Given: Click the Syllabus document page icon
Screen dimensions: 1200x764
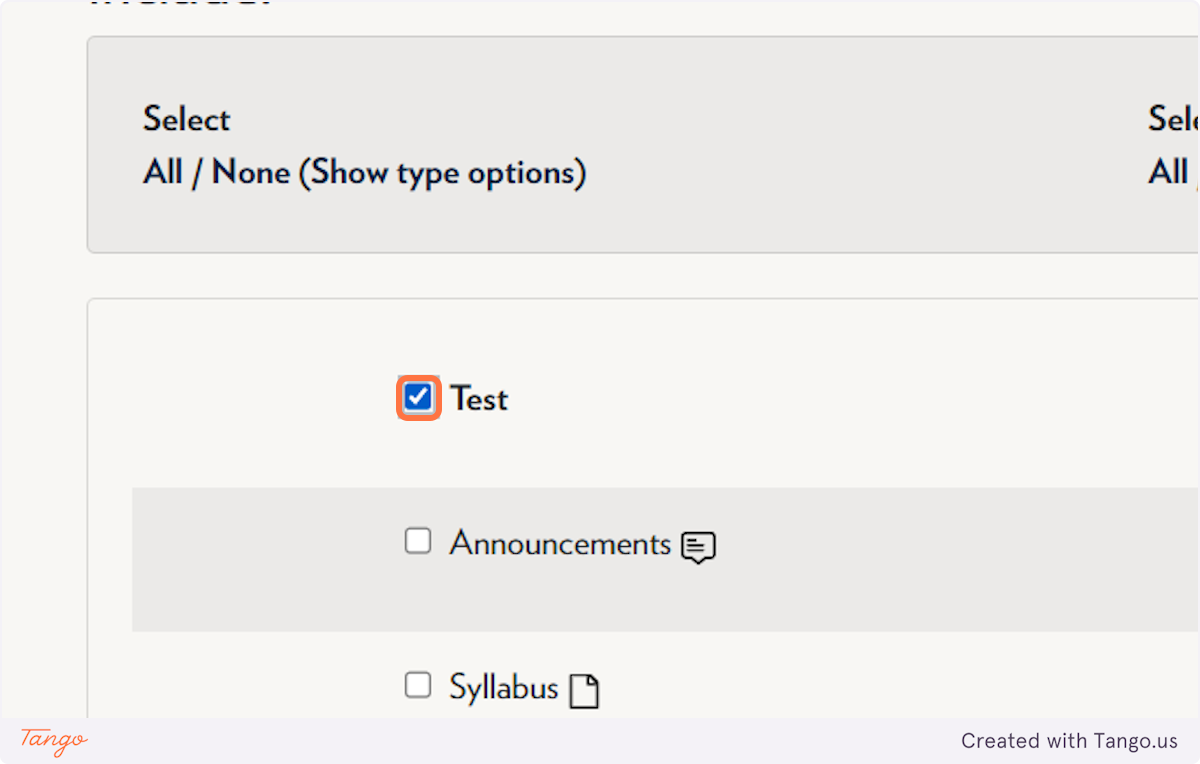Looking at the screenshot, I should [584, 691].
